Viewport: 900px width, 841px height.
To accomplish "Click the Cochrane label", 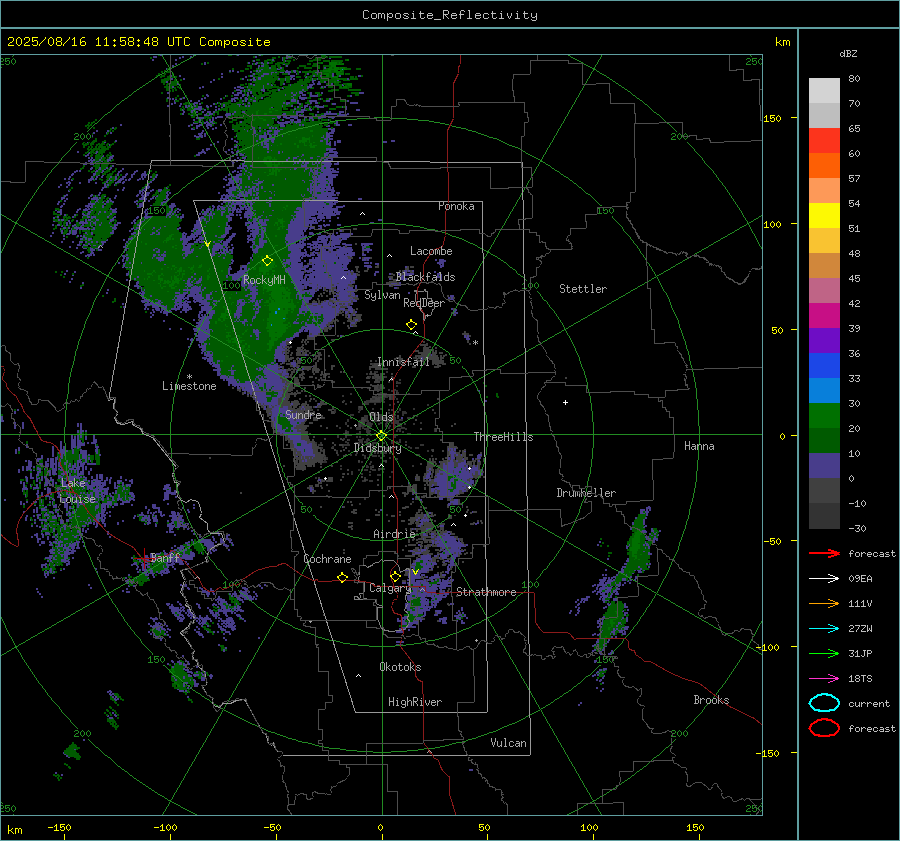I will (x=327, y=559).
